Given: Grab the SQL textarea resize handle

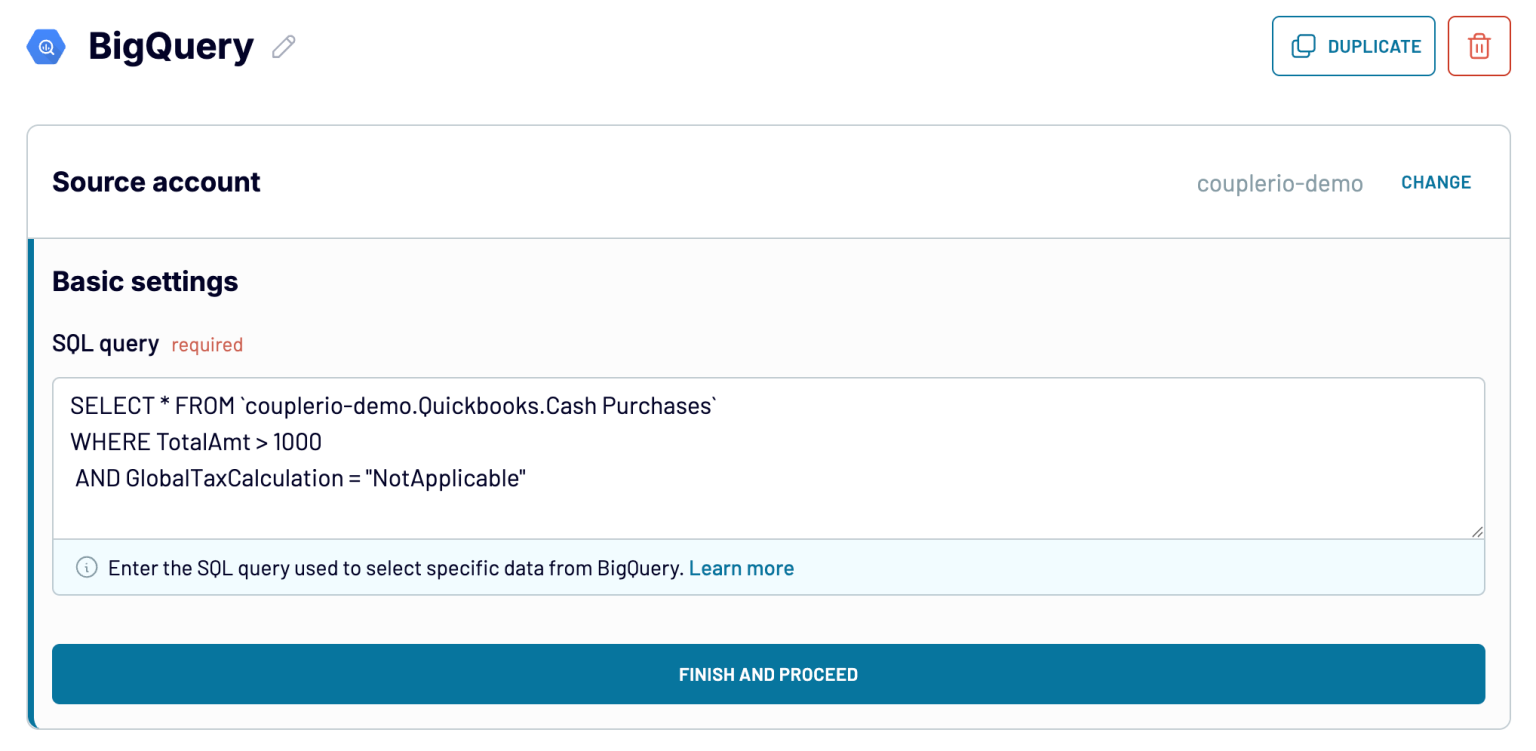Looking at the screenshot, I should pos(1477,531).
